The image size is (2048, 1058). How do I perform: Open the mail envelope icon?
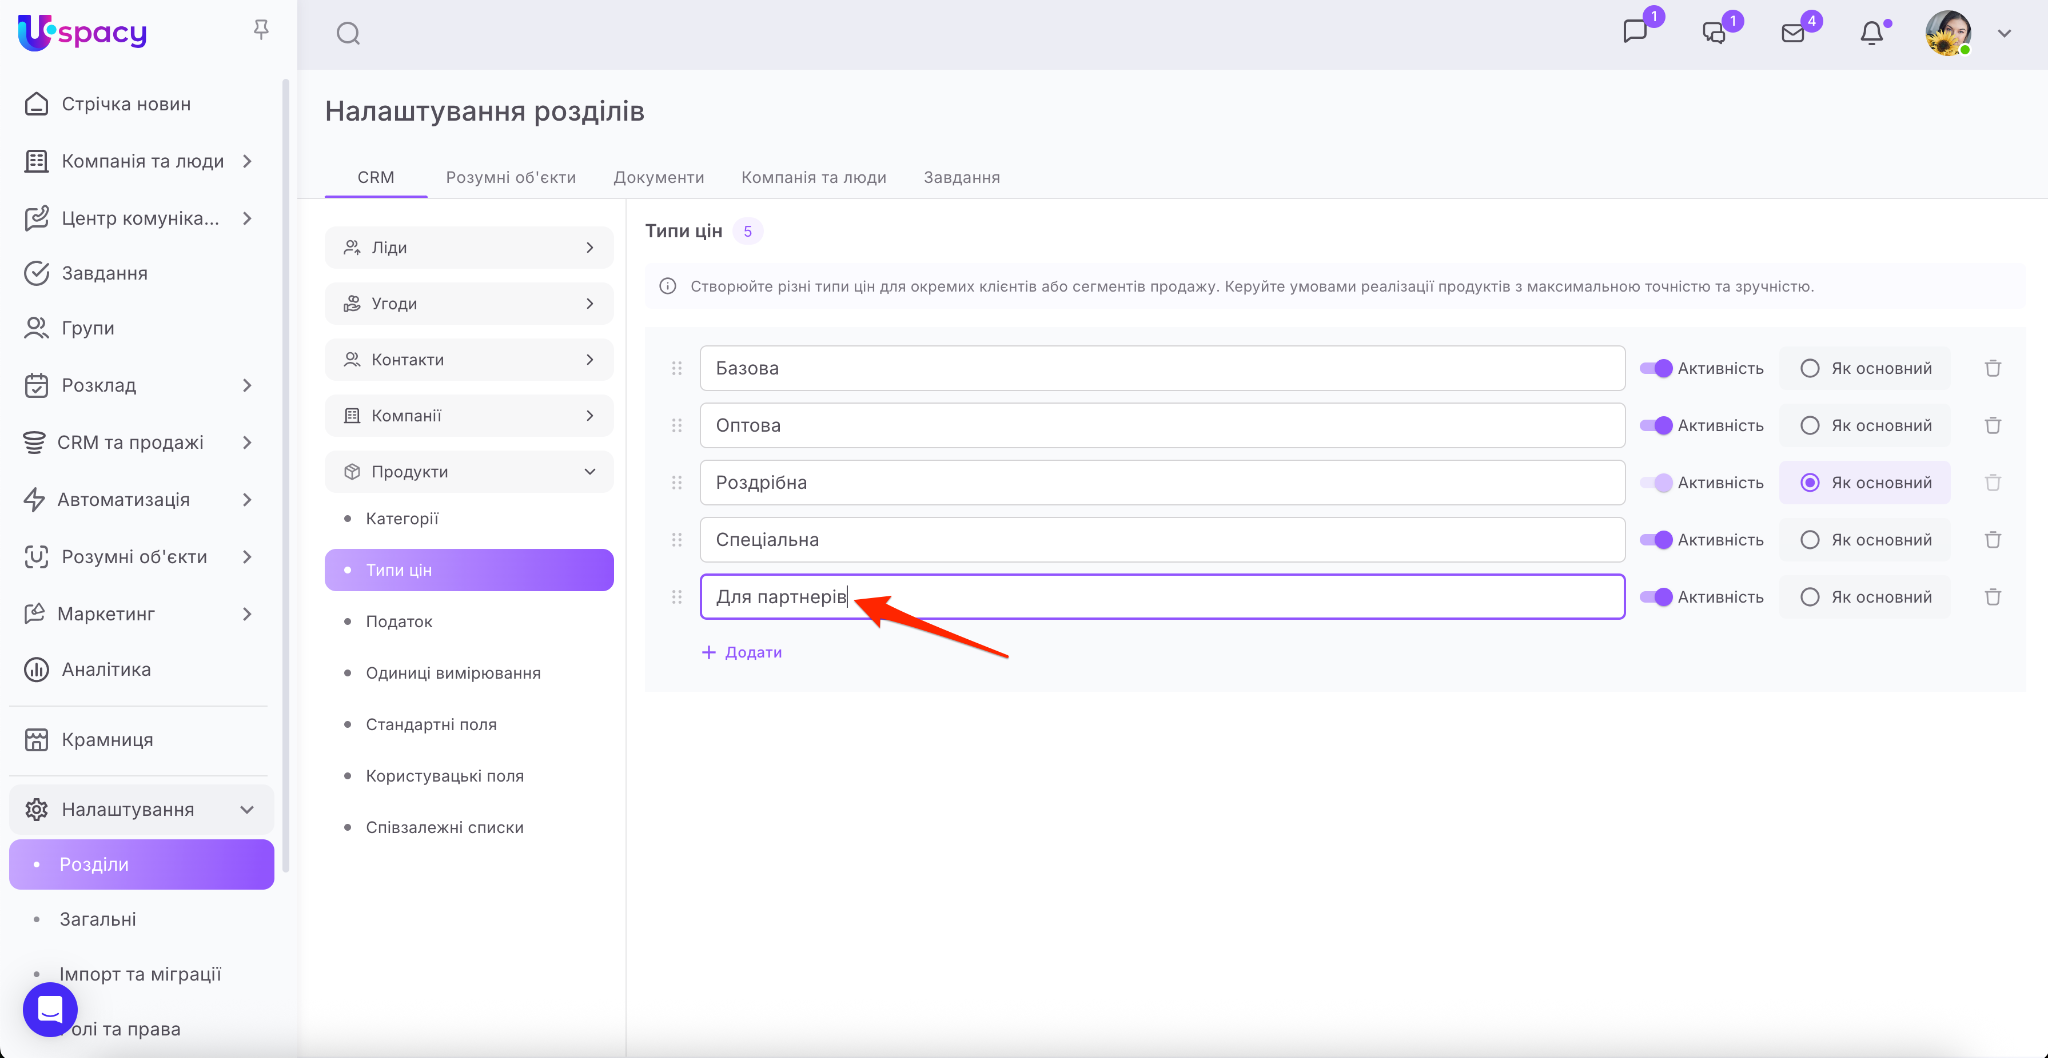(x=1793, y=33)
